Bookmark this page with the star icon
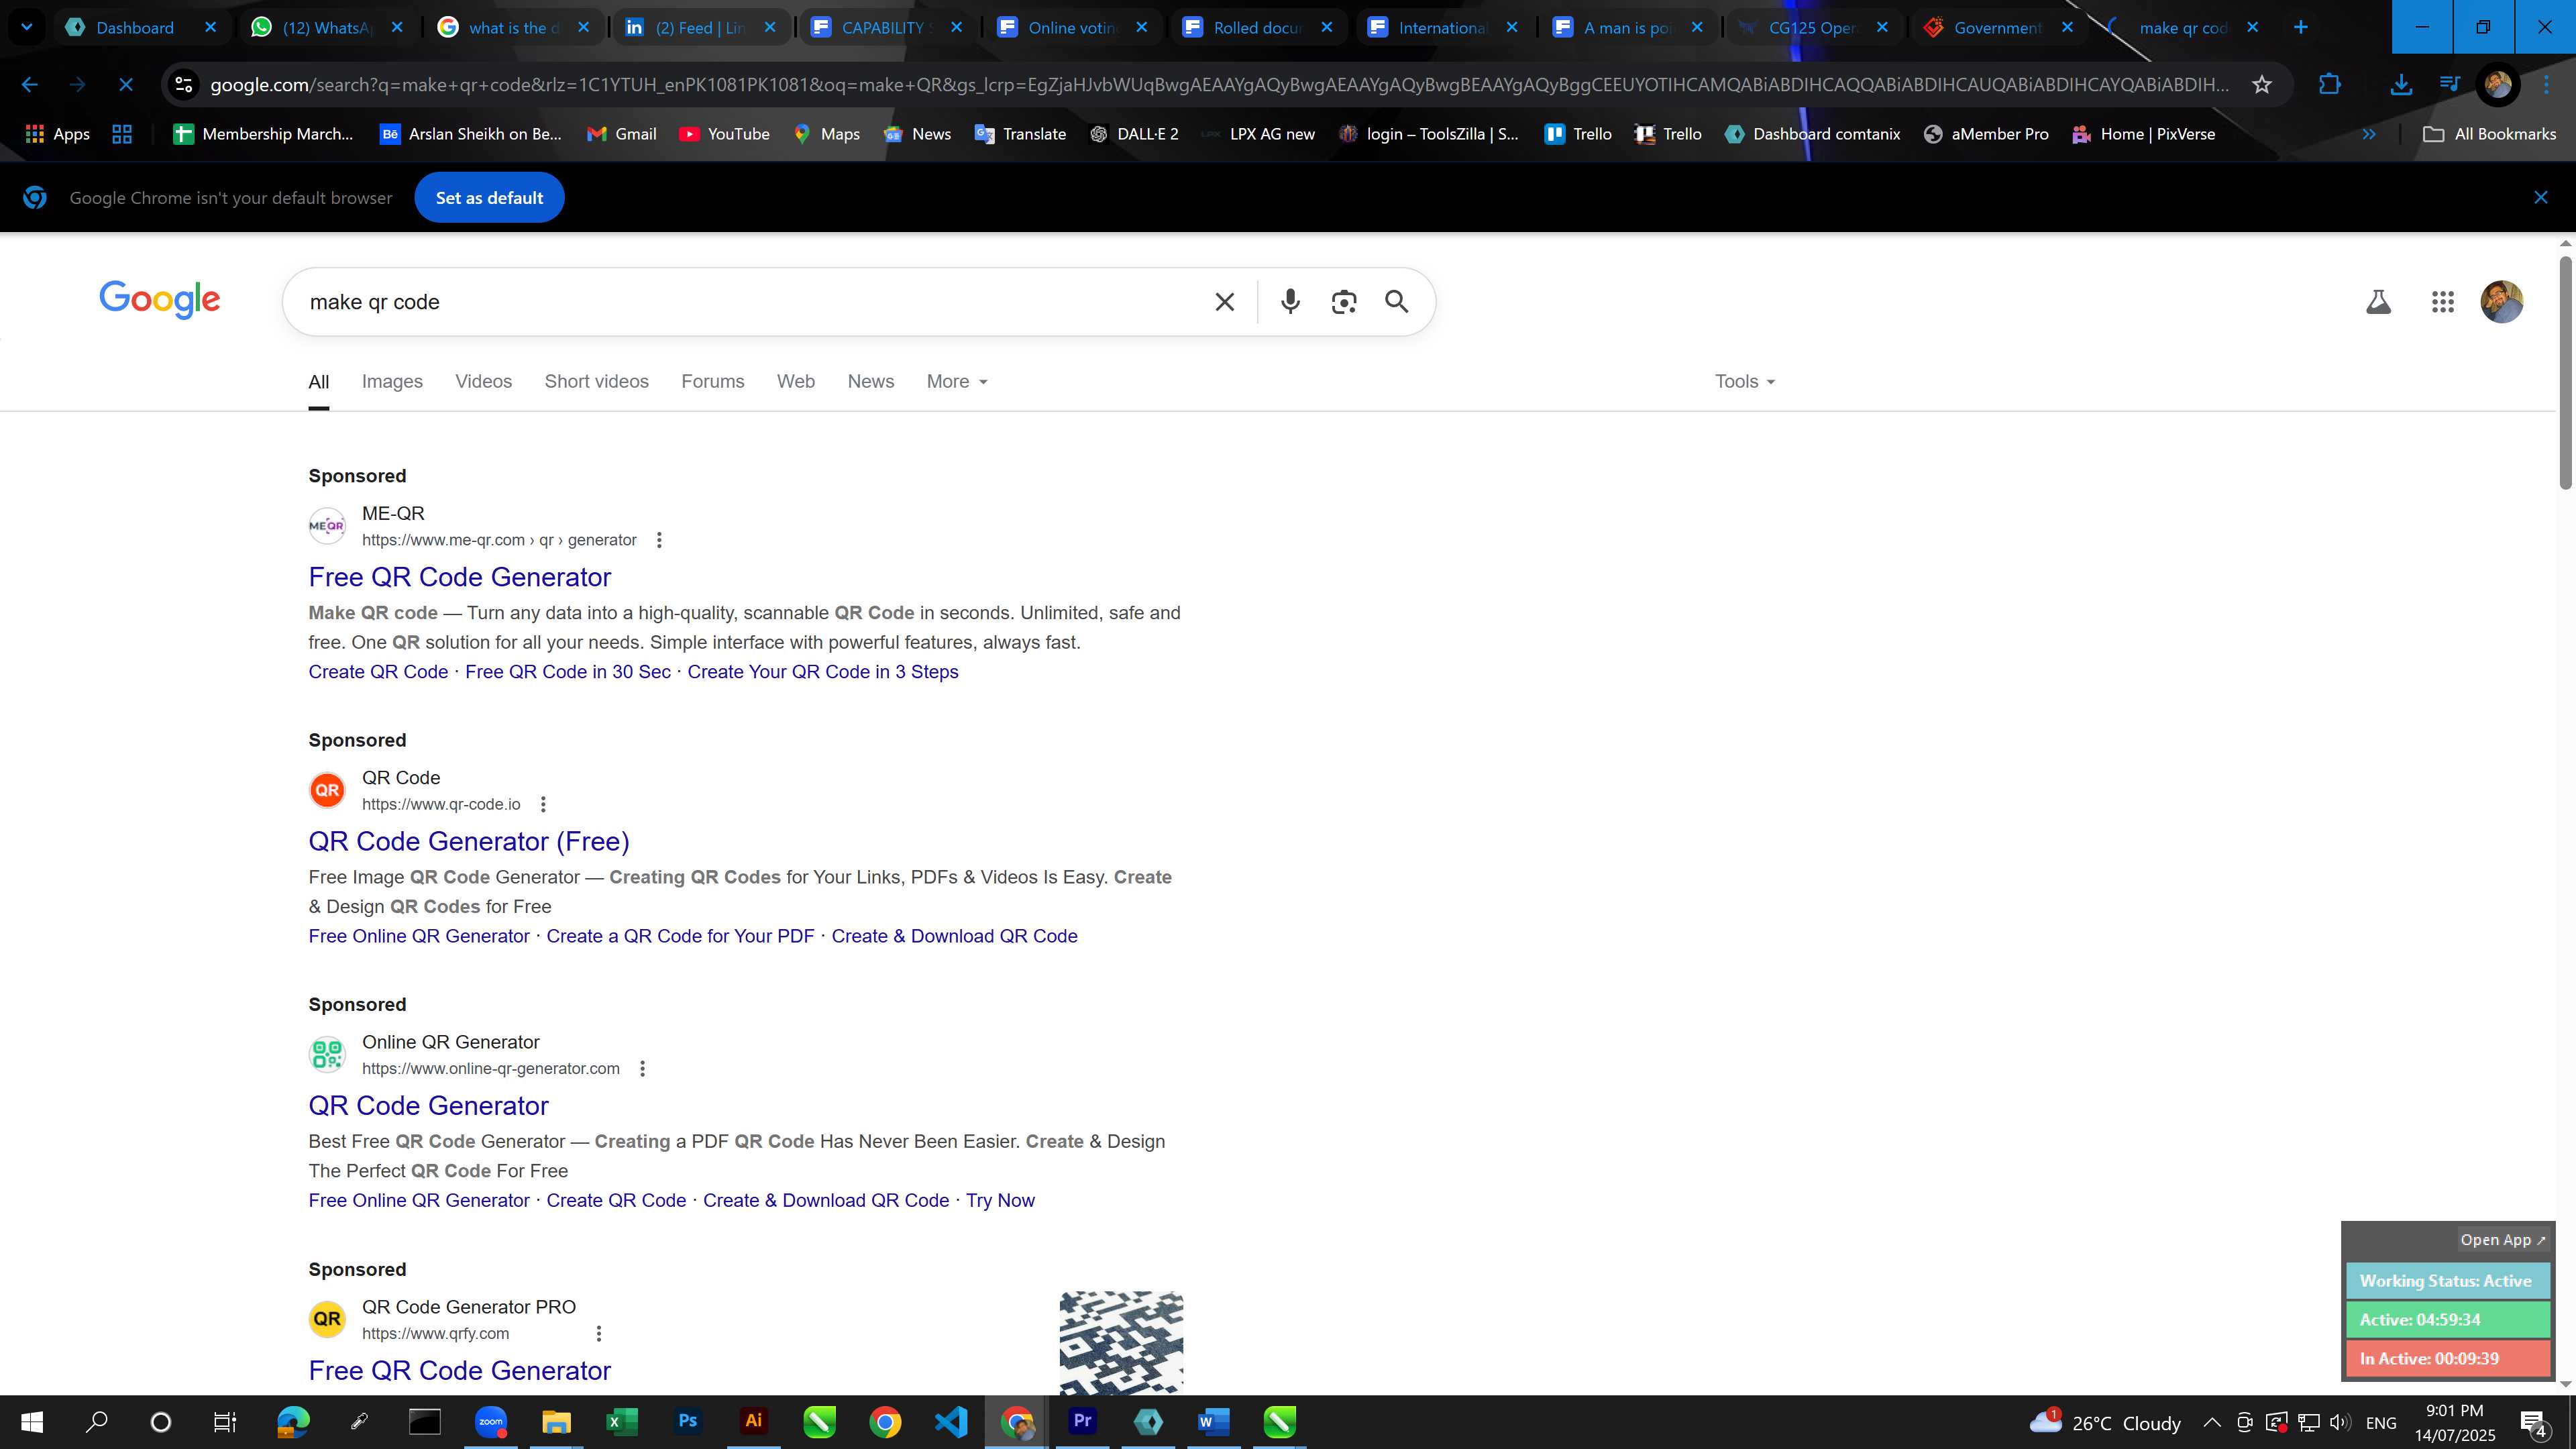This screenshot has height=1449, width=2576. (2262, 84)
